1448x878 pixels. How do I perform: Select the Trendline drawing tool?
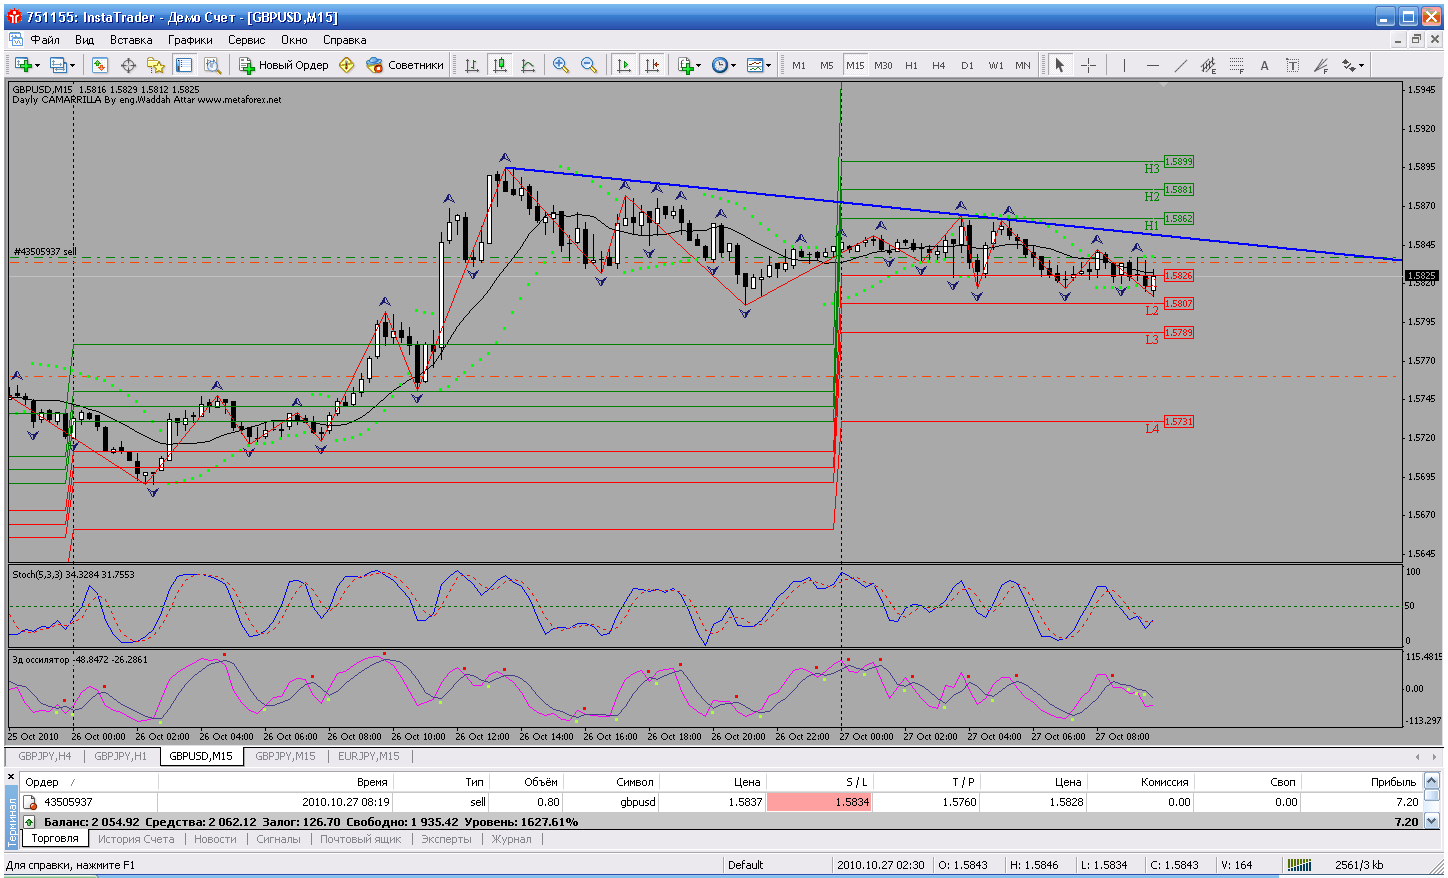coord(1180,65)
